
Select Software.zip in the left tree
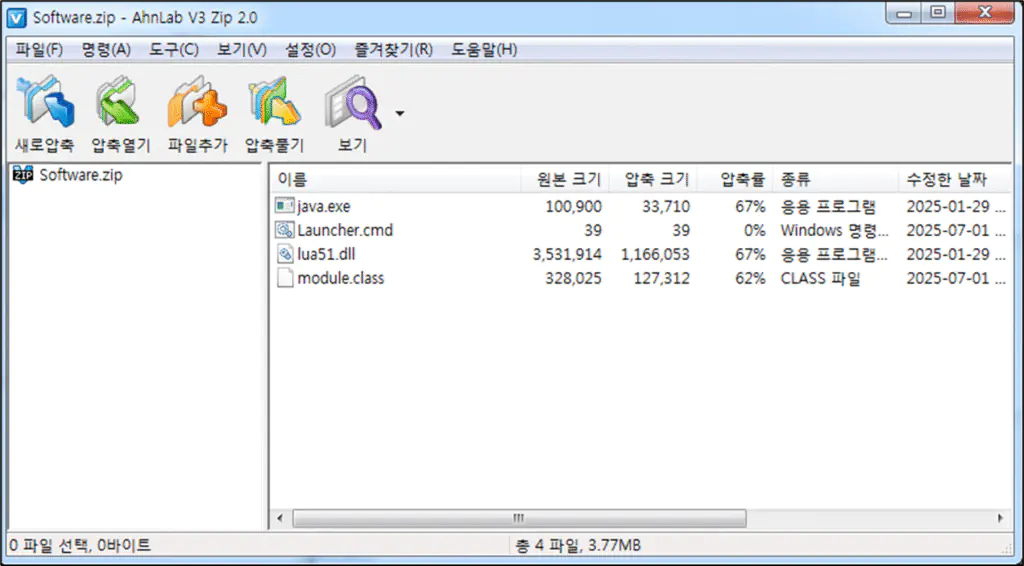(81, 175)
